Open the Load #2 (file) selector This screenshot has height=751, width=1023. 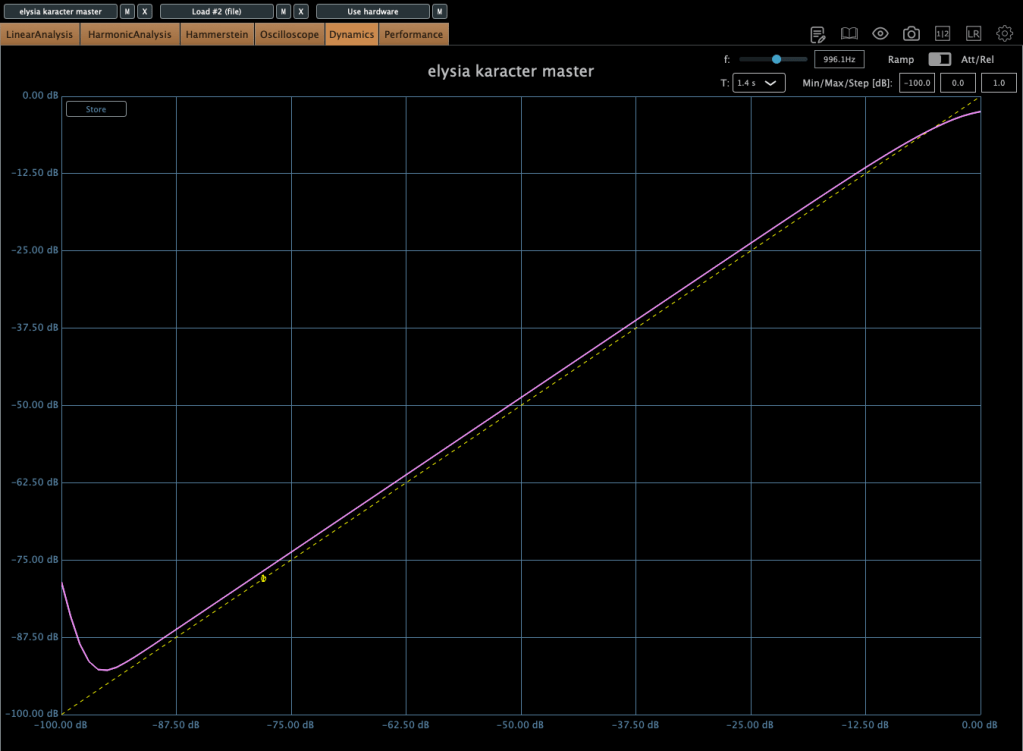tap(216, 12)
